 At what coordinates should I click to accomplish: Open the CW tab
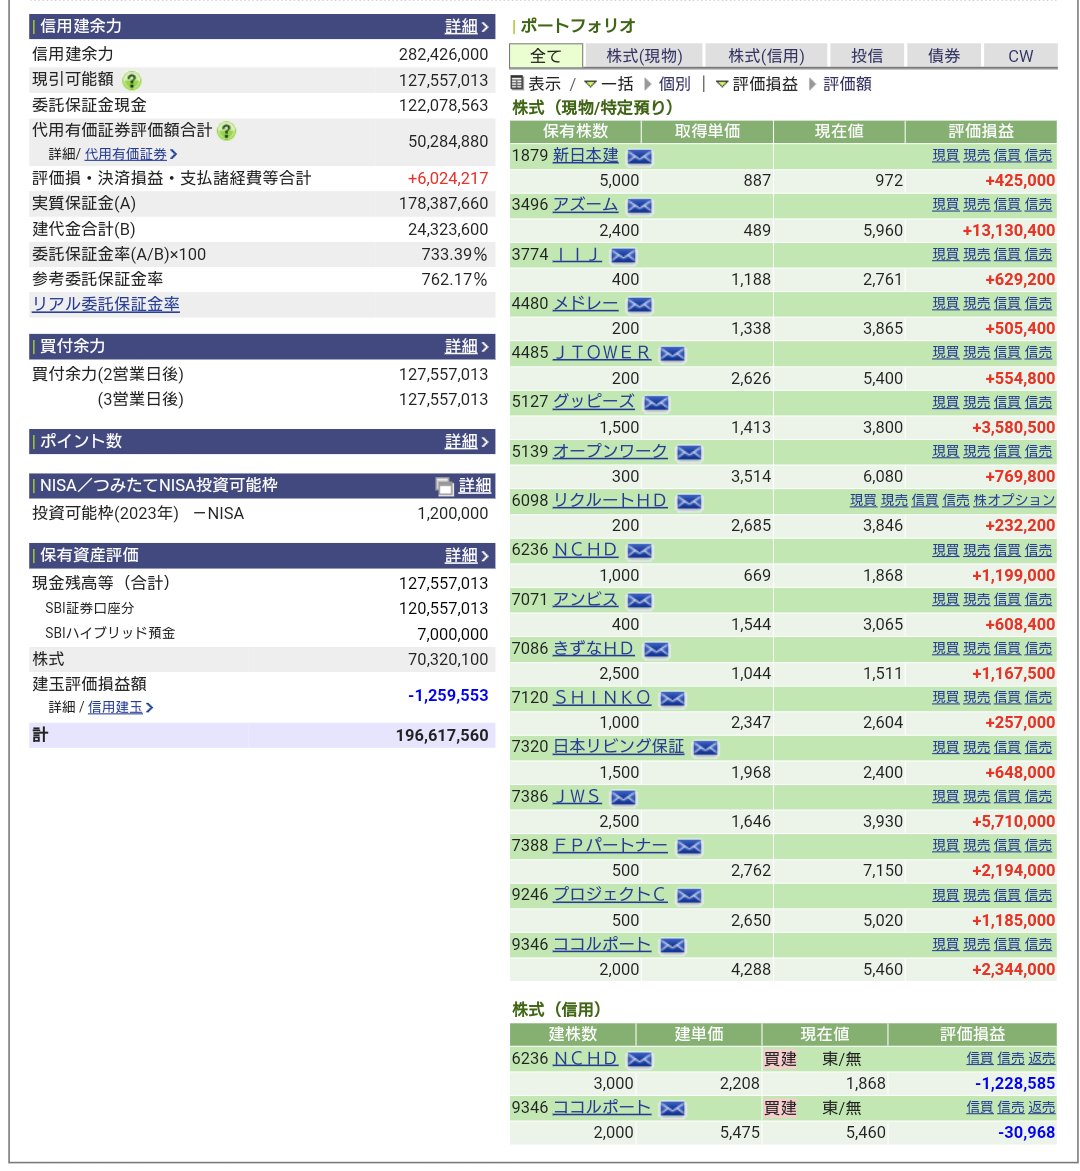pyautogui.click(x=1020, y=56)
